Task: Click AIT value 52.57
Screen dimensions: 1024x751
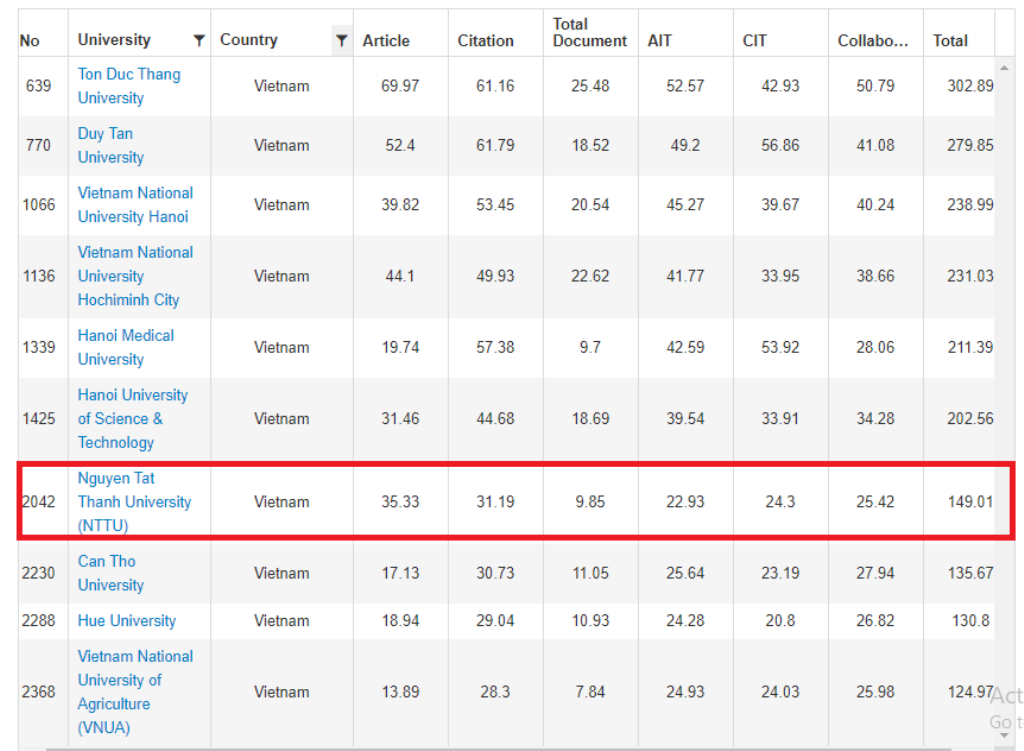Action: click(685, 86)
